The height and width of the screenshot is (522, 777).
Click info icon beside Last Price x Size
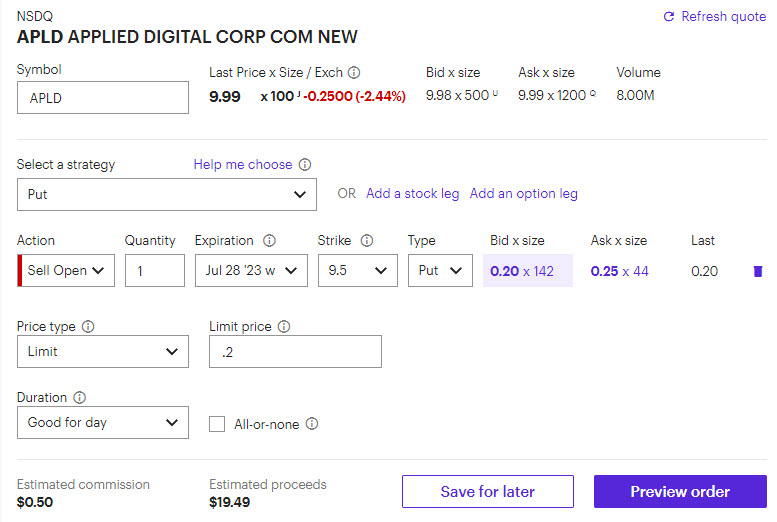[x=354, y=73]
